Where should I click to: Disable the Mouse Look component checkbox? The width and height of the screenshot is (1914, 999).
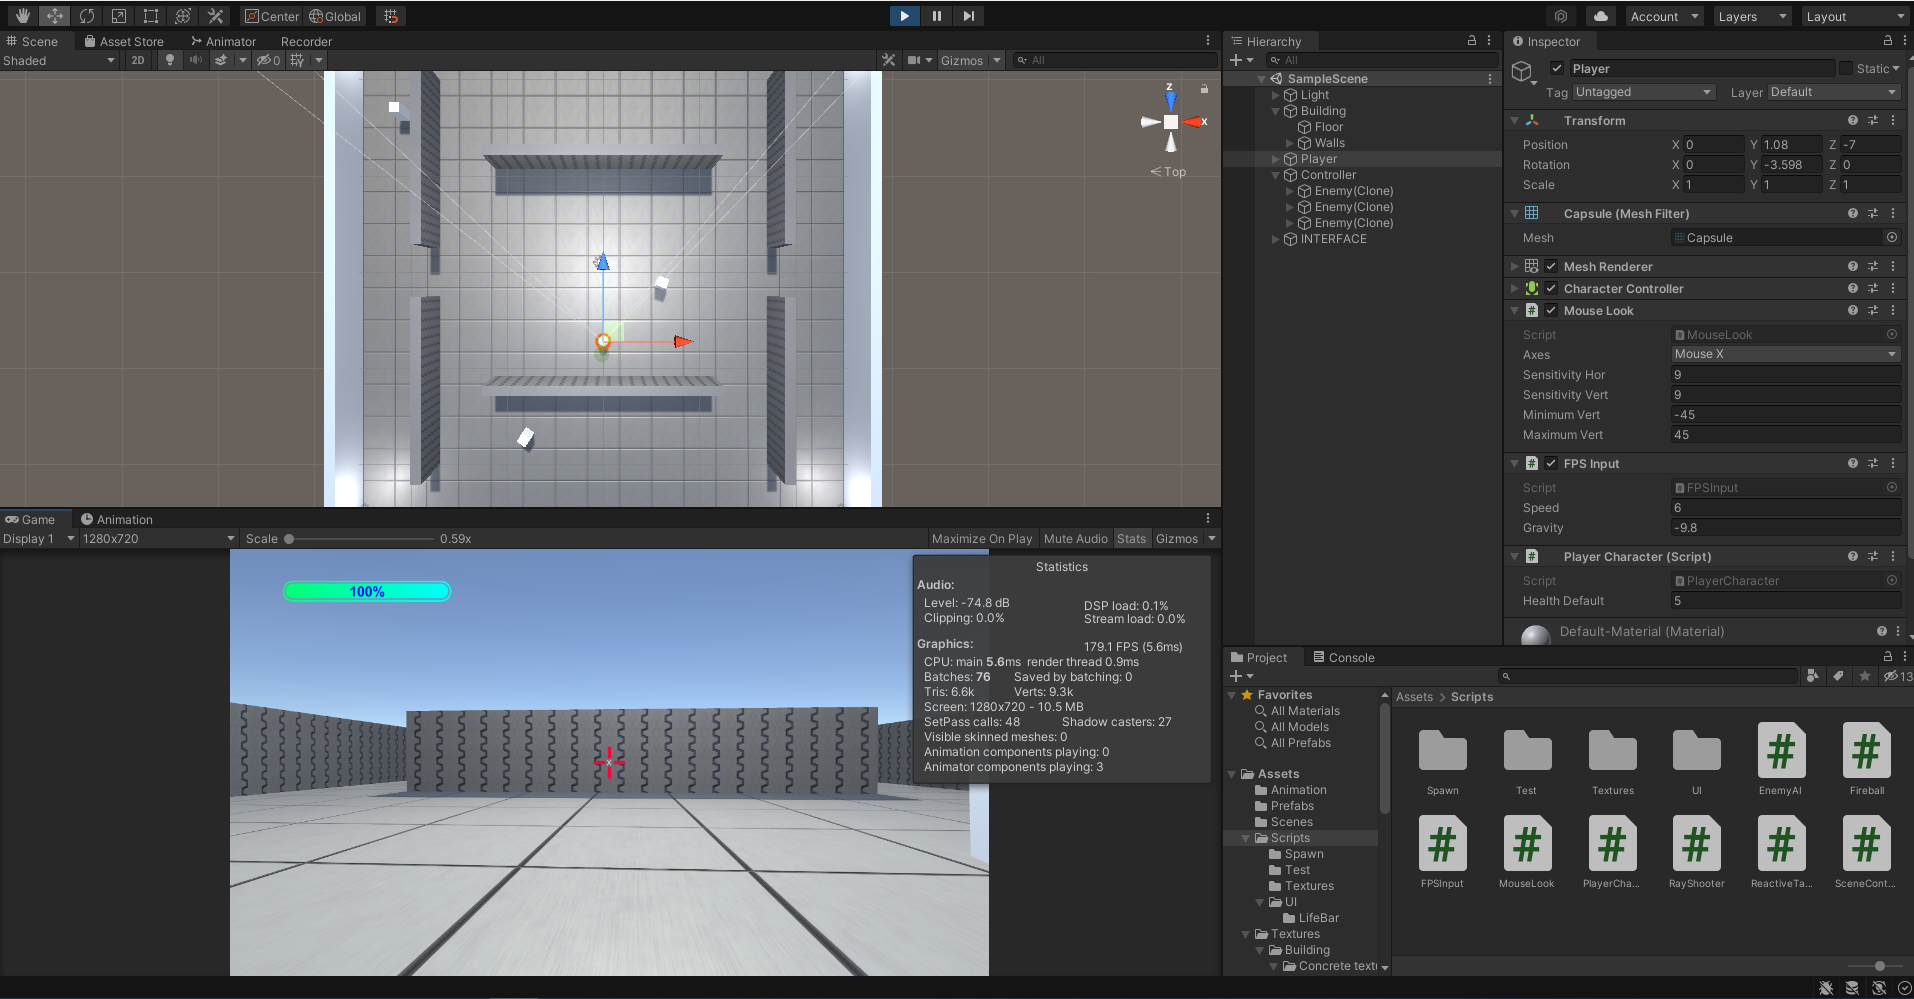tap(1551, 310)
